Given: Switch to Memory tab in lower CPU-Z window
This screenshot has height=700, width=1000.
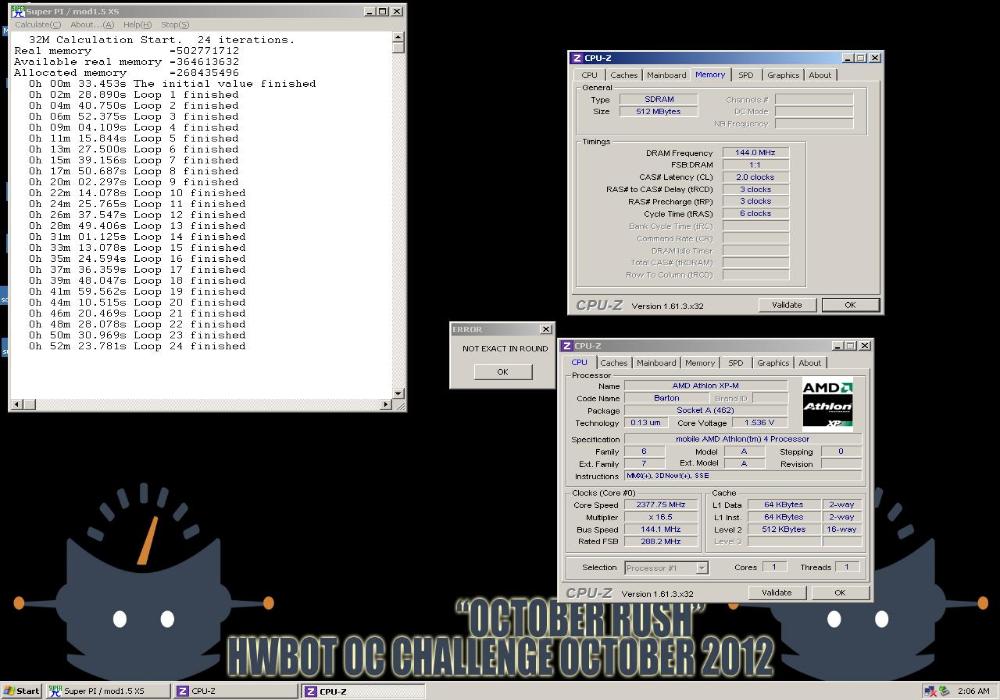Looking at the screenshot, I should (700, 363).
